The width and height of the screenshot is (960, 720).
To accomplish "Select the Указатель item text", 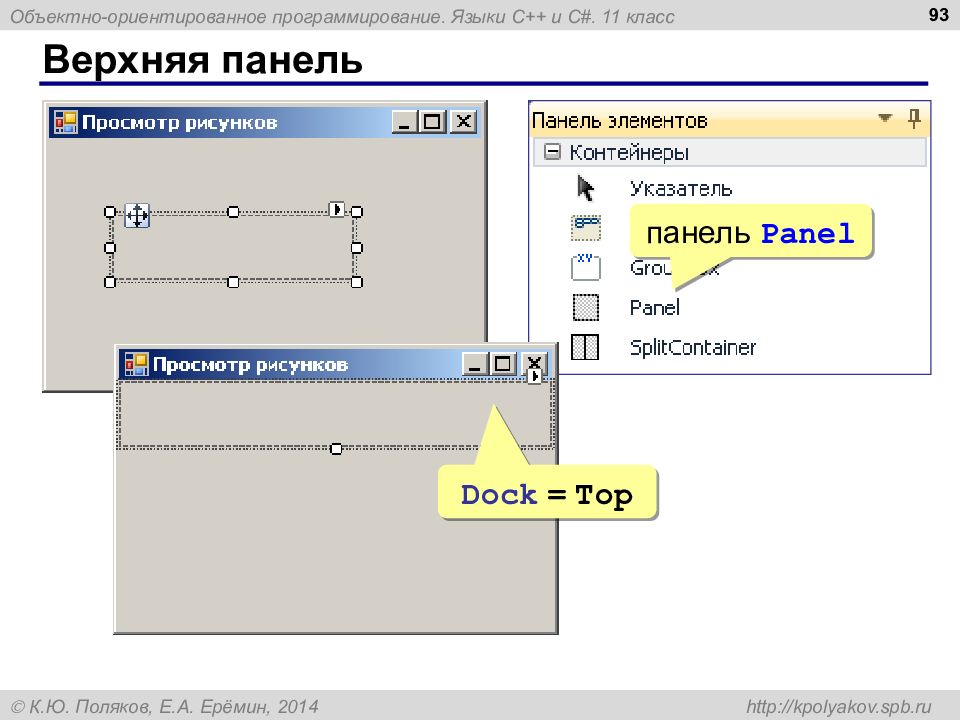I will click(x=681, y=189).
